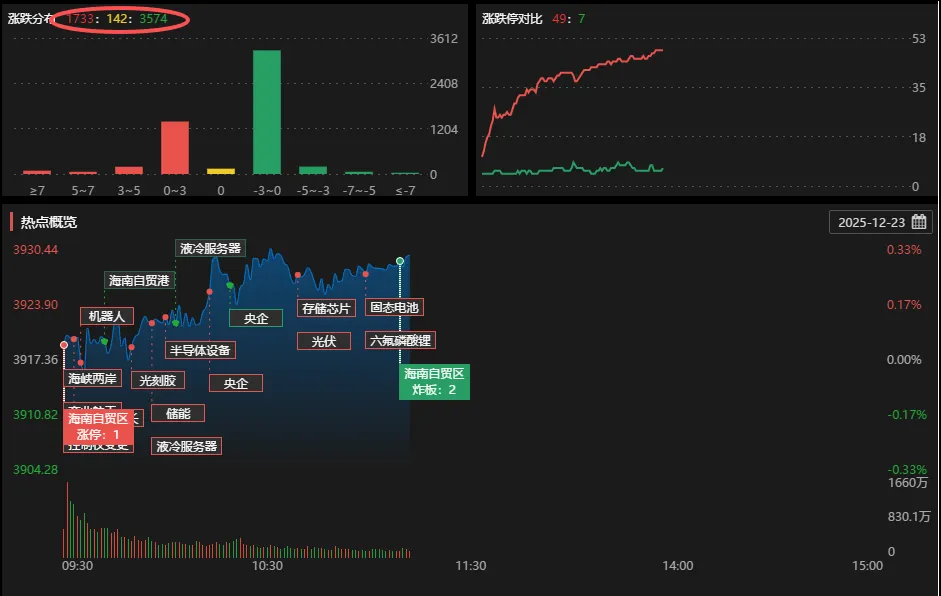Click the 储能 hotspot tag

pyautogui.click(x=178, y=413)
